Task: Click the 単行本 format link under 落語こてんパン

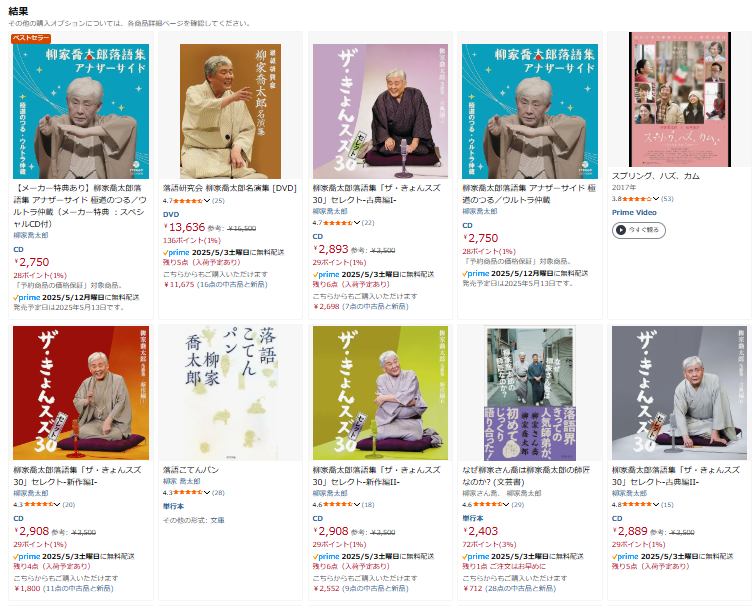Action: click(x=173, y=506)
